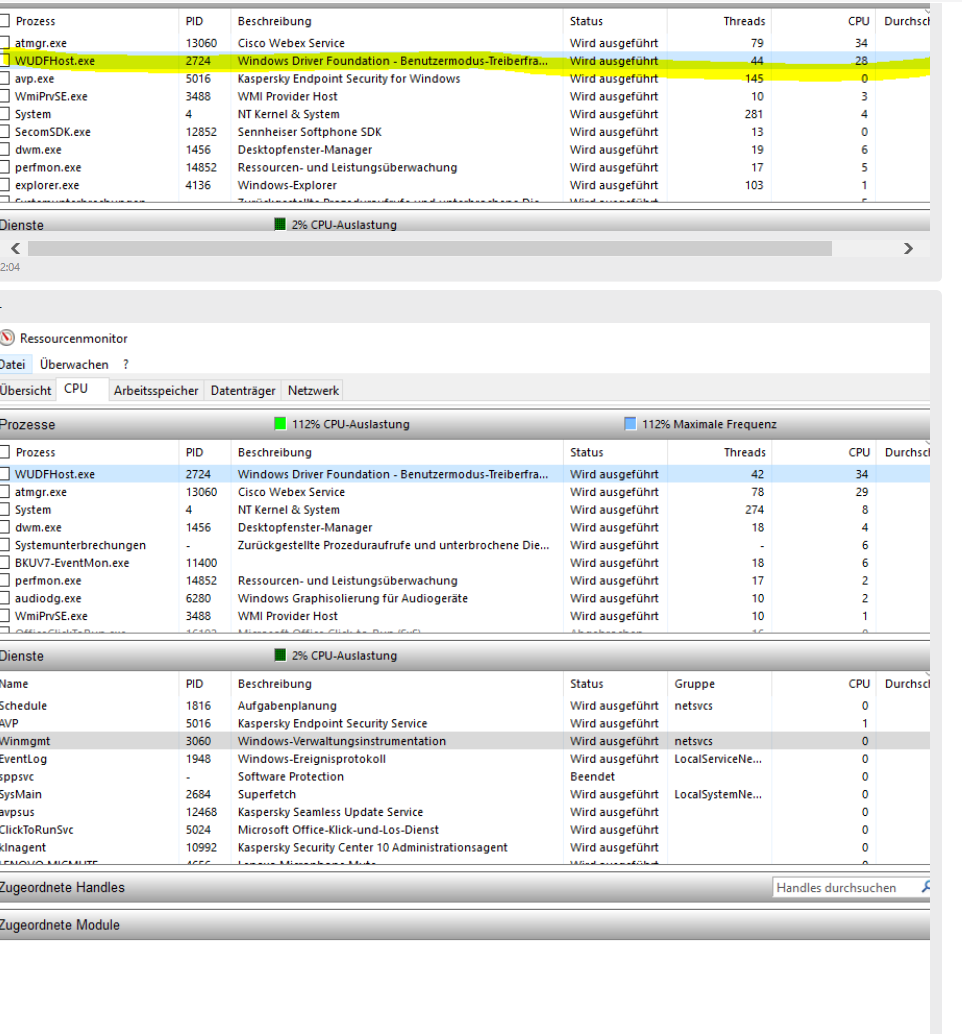Click the green 112% CPU-Auslastung indicator square
Image resolution: width=962 pixels, height=1034 pixels.
pos(280,423)
